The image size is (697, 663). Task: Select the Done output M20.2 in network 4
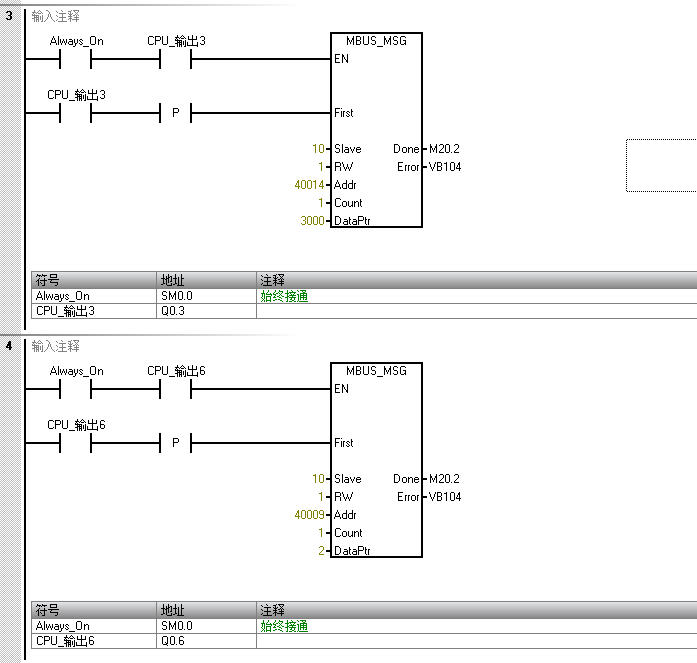[x=443, y=479]
